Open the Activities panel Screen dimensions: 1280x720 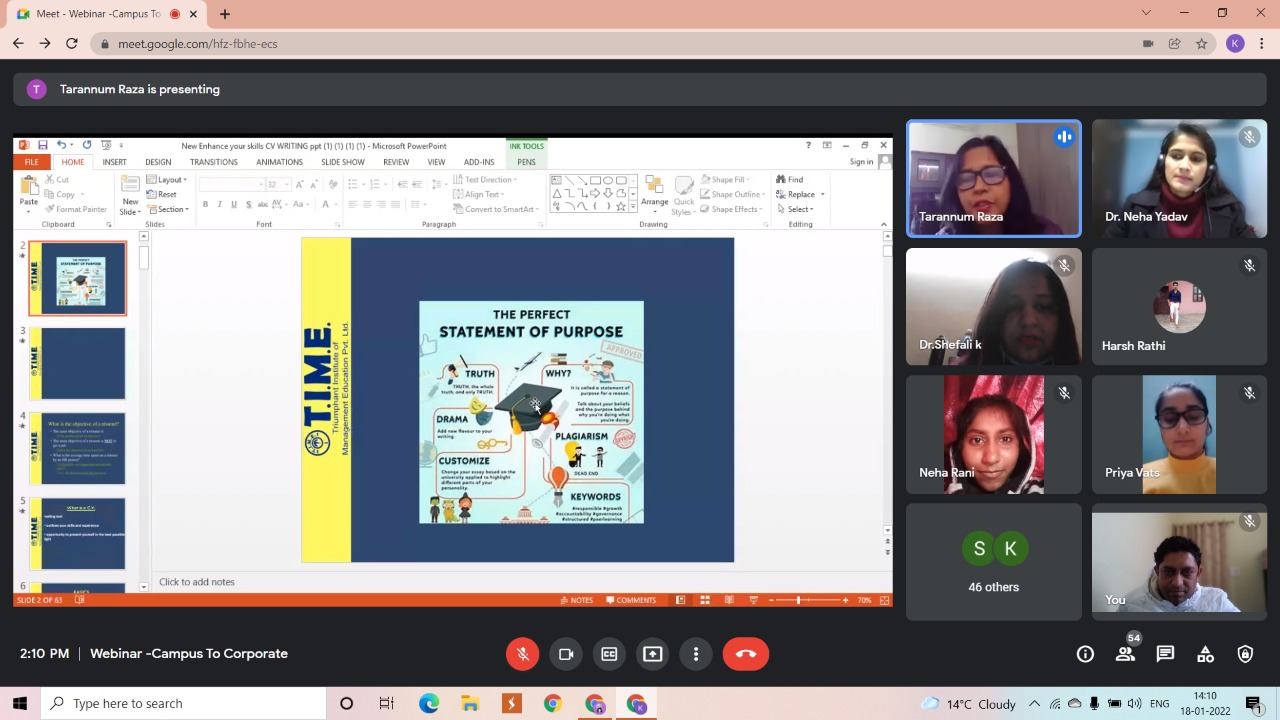tap(1205, 654)
